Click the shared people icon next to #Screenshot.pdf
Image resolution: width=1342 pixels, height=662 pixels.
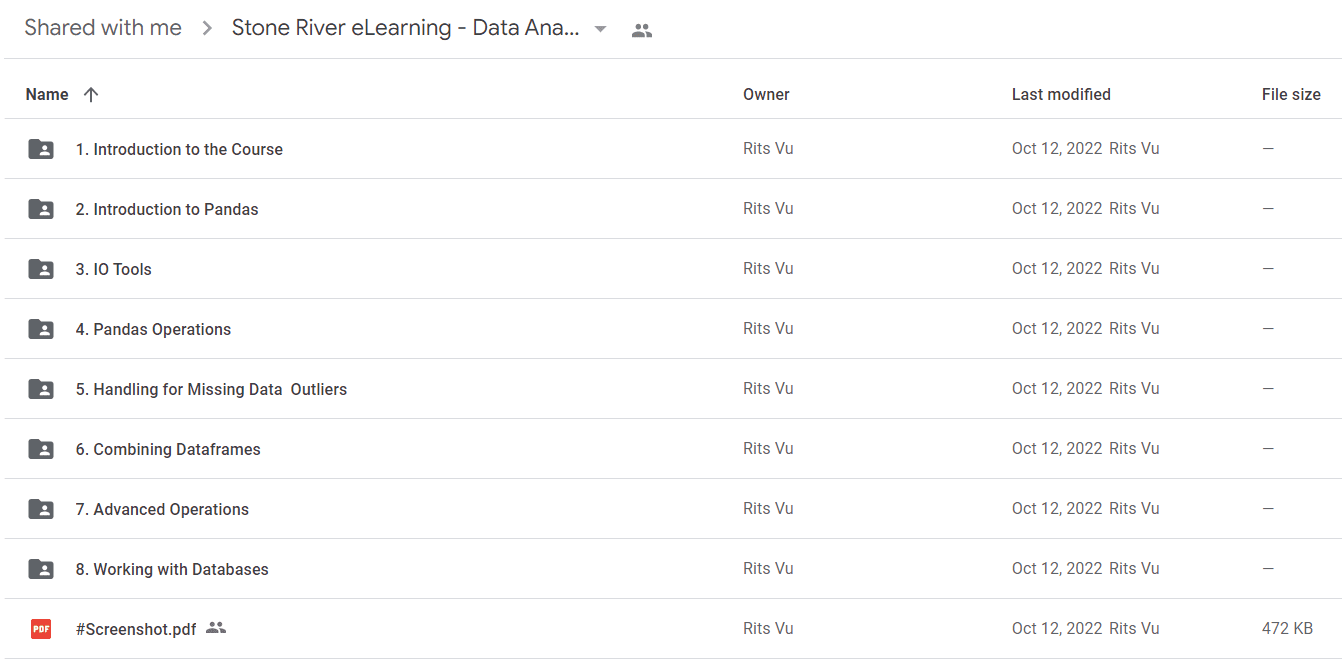pyautogui.click(x=216, y=628)
